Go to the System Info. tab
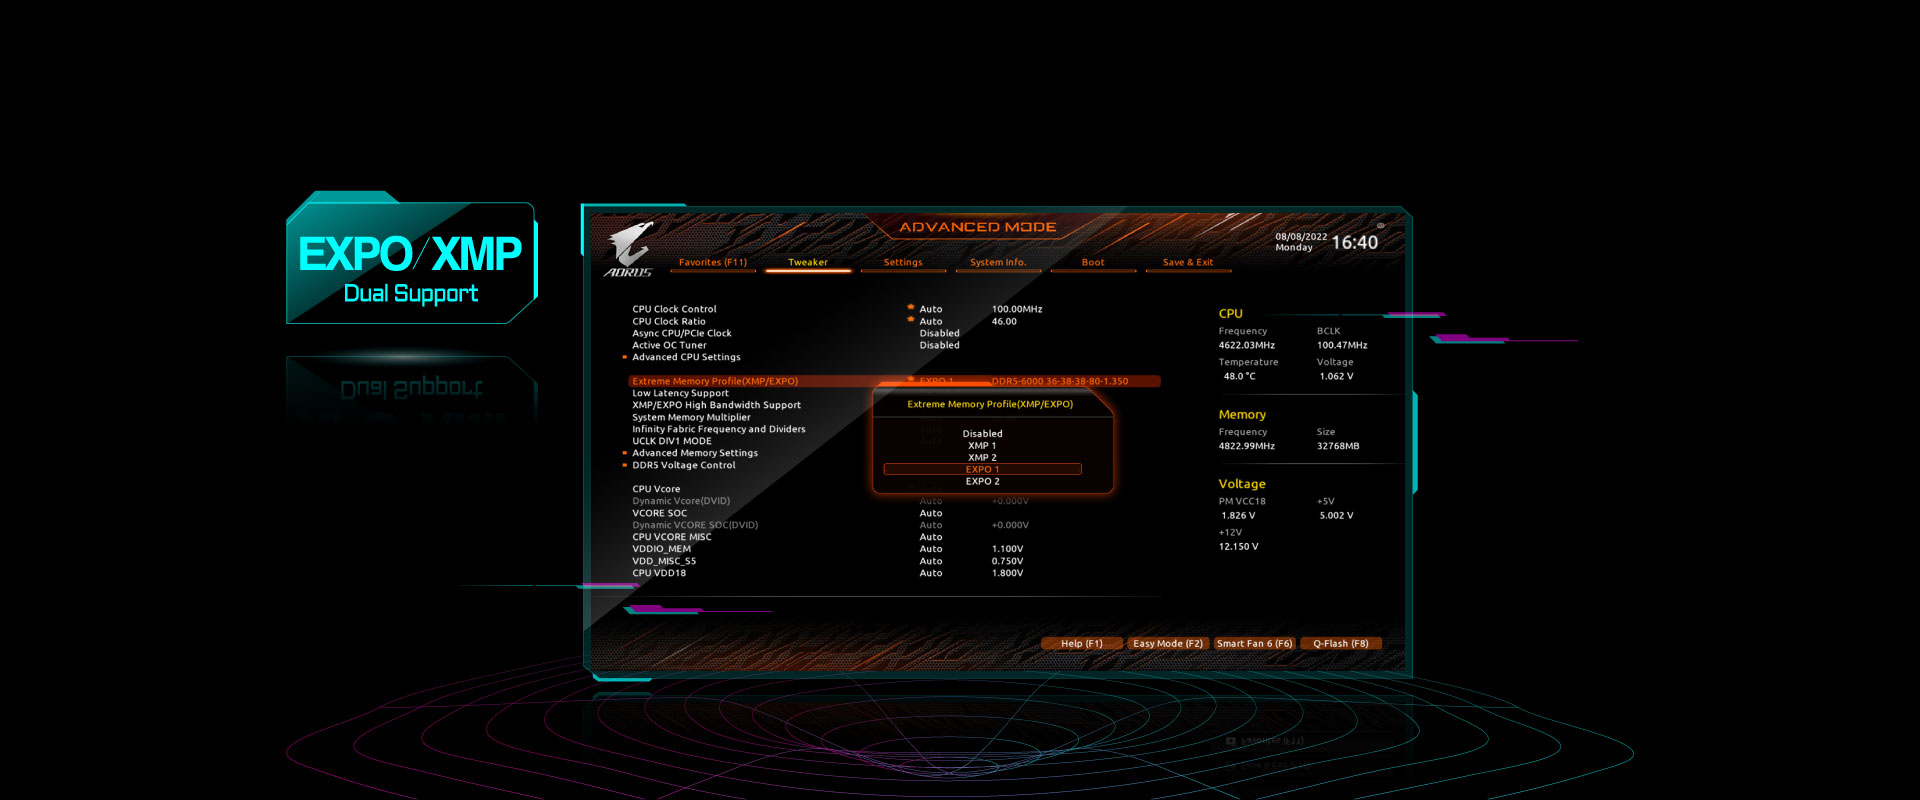This screenshot has width=1920, height=800. 997,263
